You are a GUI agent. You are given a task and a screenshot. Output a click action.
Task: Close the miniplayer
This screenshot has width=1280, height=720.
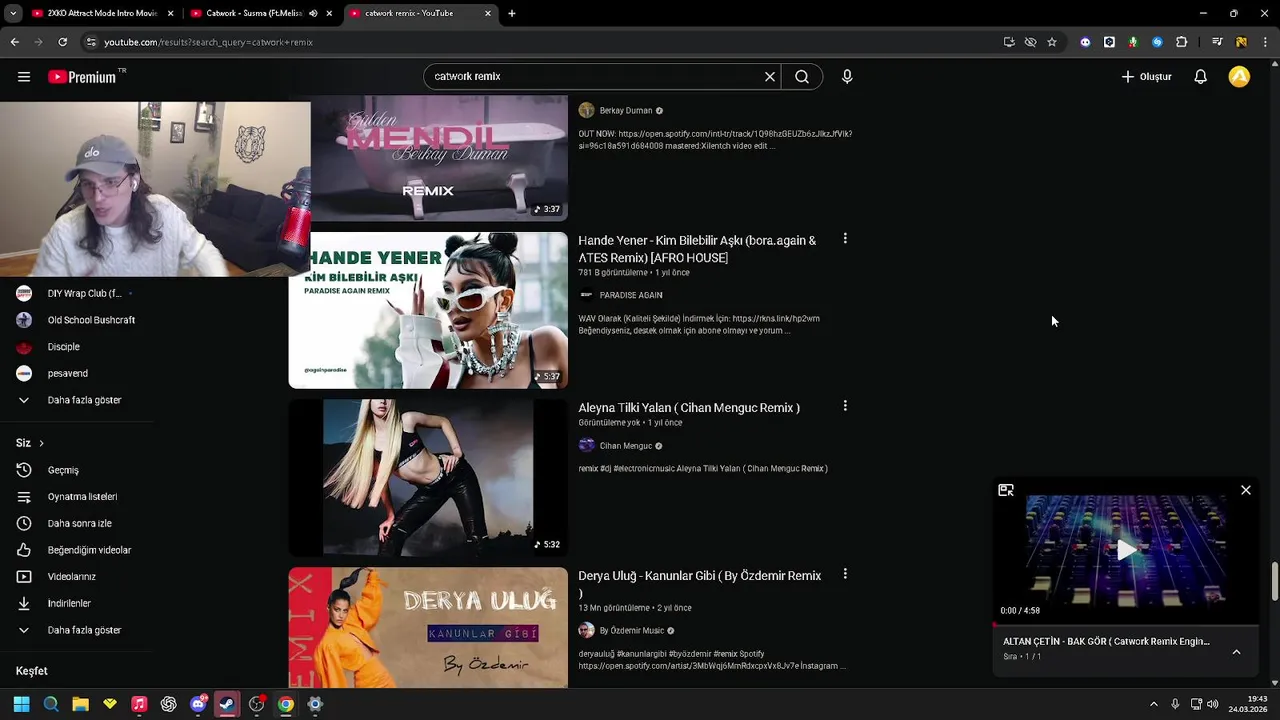tap(1246, 490)
